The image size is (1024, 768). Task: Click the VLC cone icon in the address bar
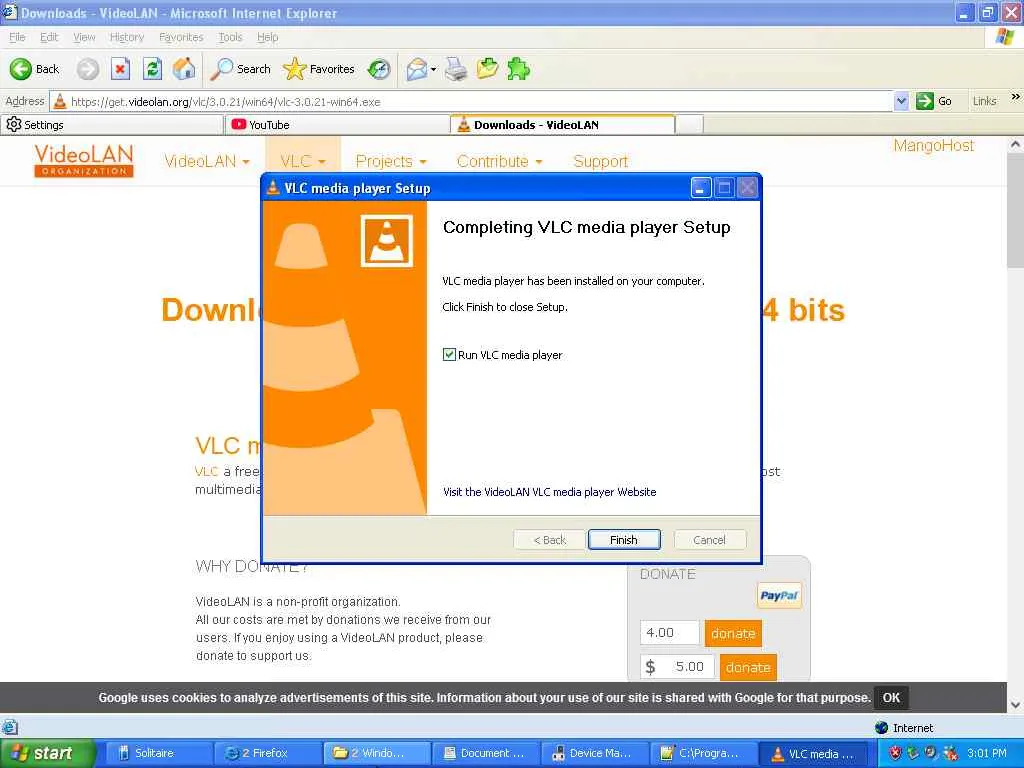60,101
